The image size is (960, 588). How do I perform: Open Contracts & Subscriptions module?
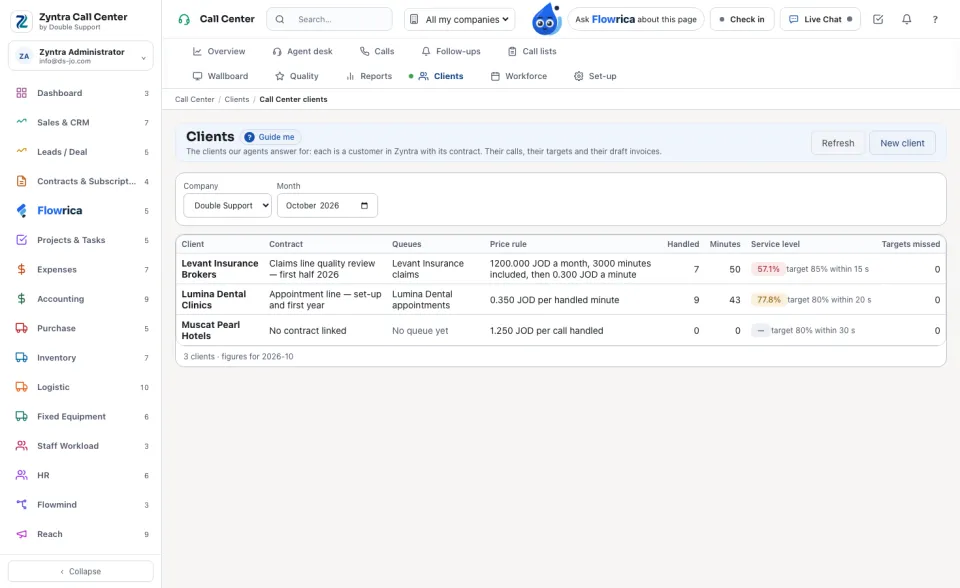pos(81,181)
